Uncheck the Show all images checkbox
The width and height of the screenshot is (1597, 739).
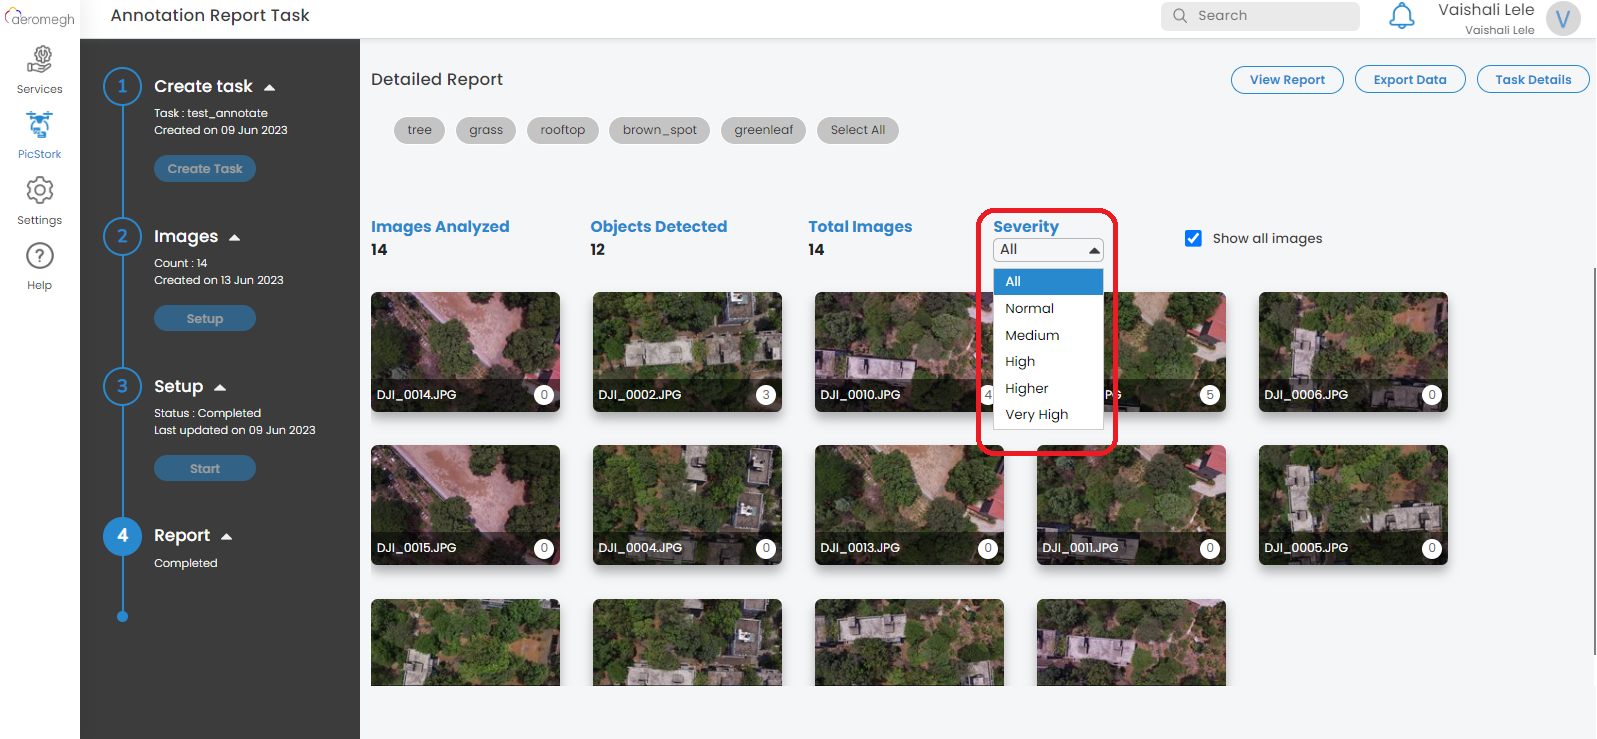coord(1193,238)
